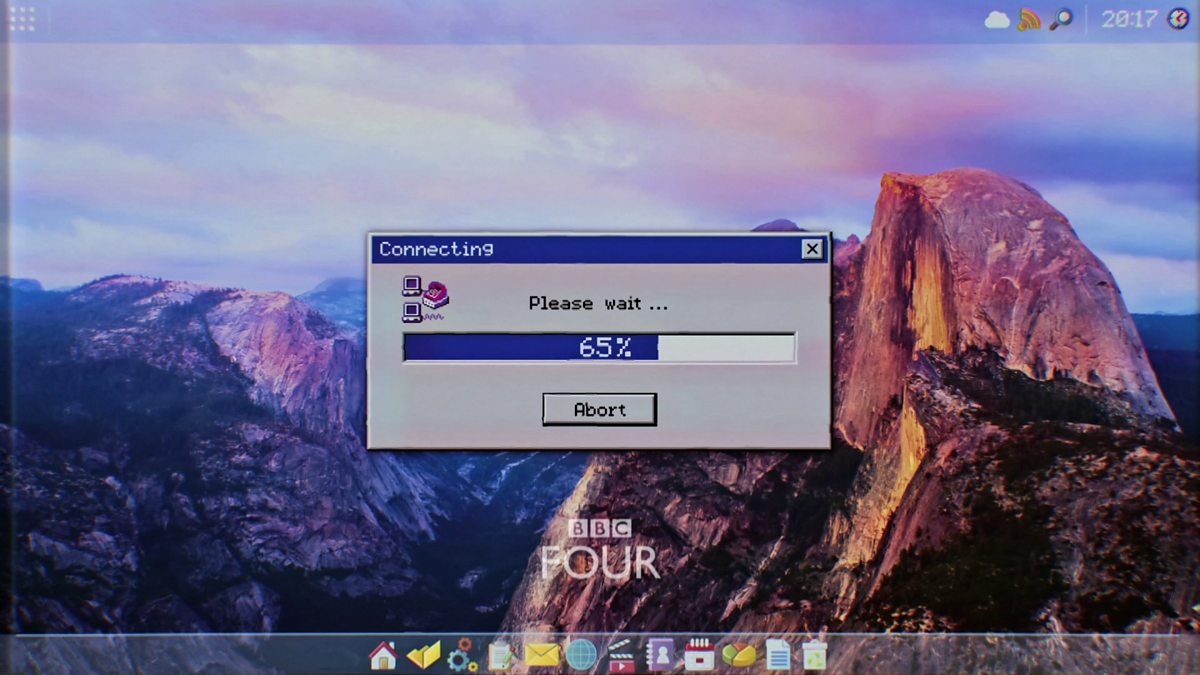Open the clipboard notes dock icon
The width and height of the screenshot is (1200, 675).
pos(501,655)
